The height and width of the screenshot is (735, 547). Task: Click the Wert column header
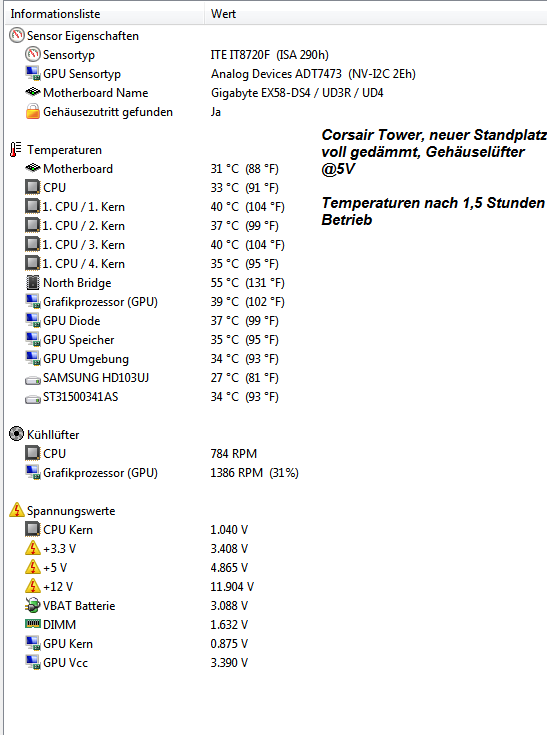pyautogui.click(x=376, y=14)
